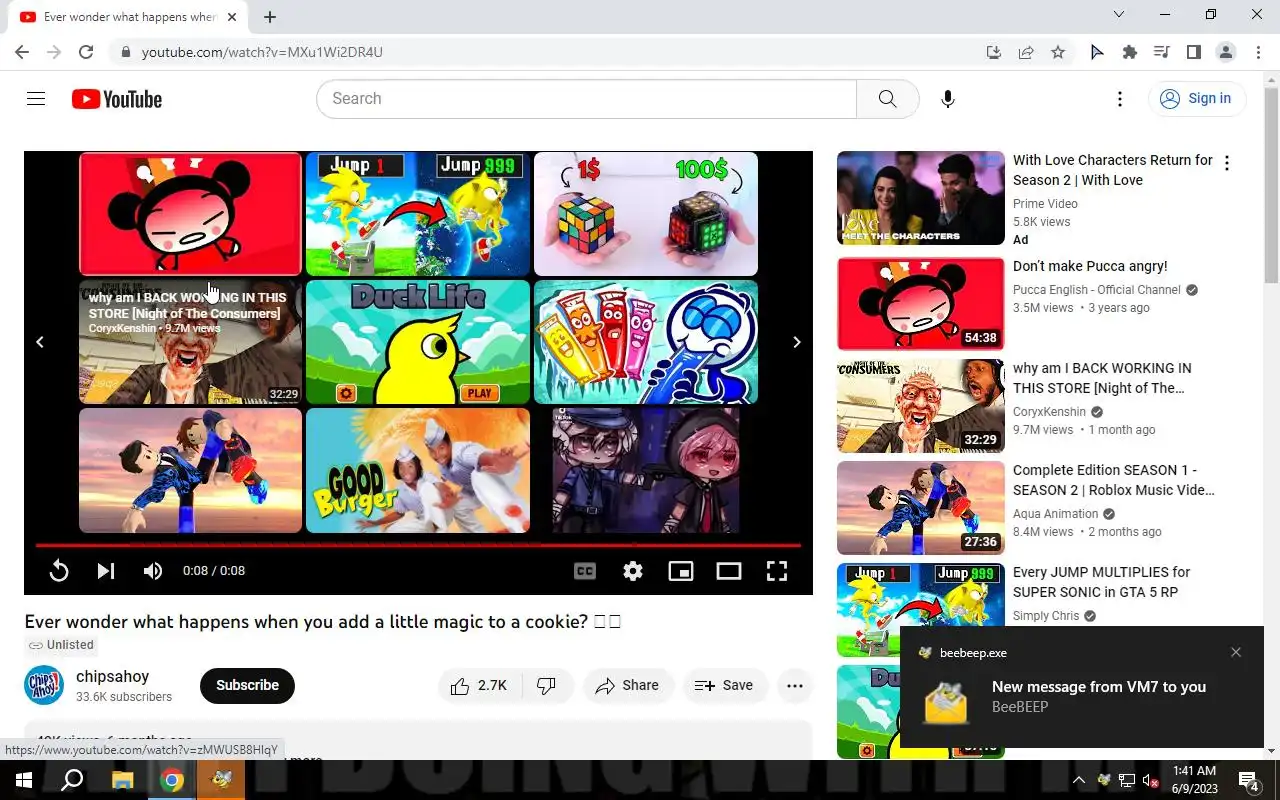Bookmark this page with the star
This screenshot has height=800, width=1280.
point(1058,52)
